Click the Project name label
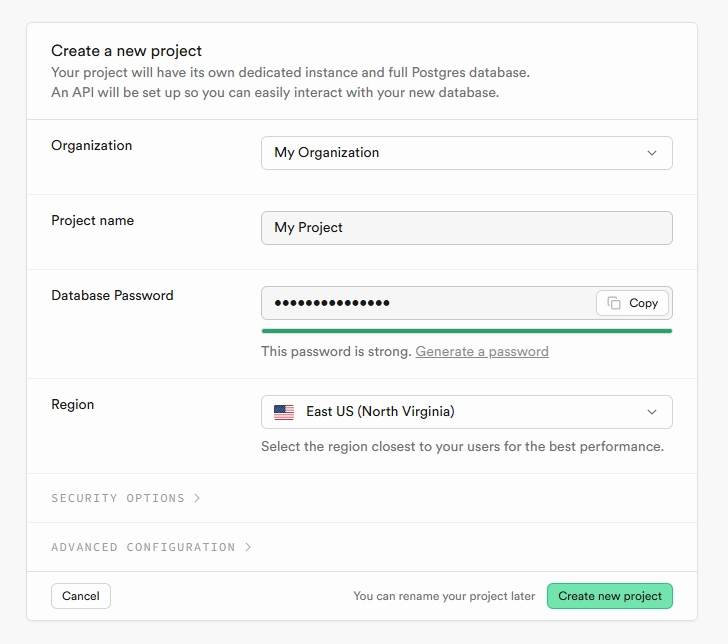 pos(92,221)
